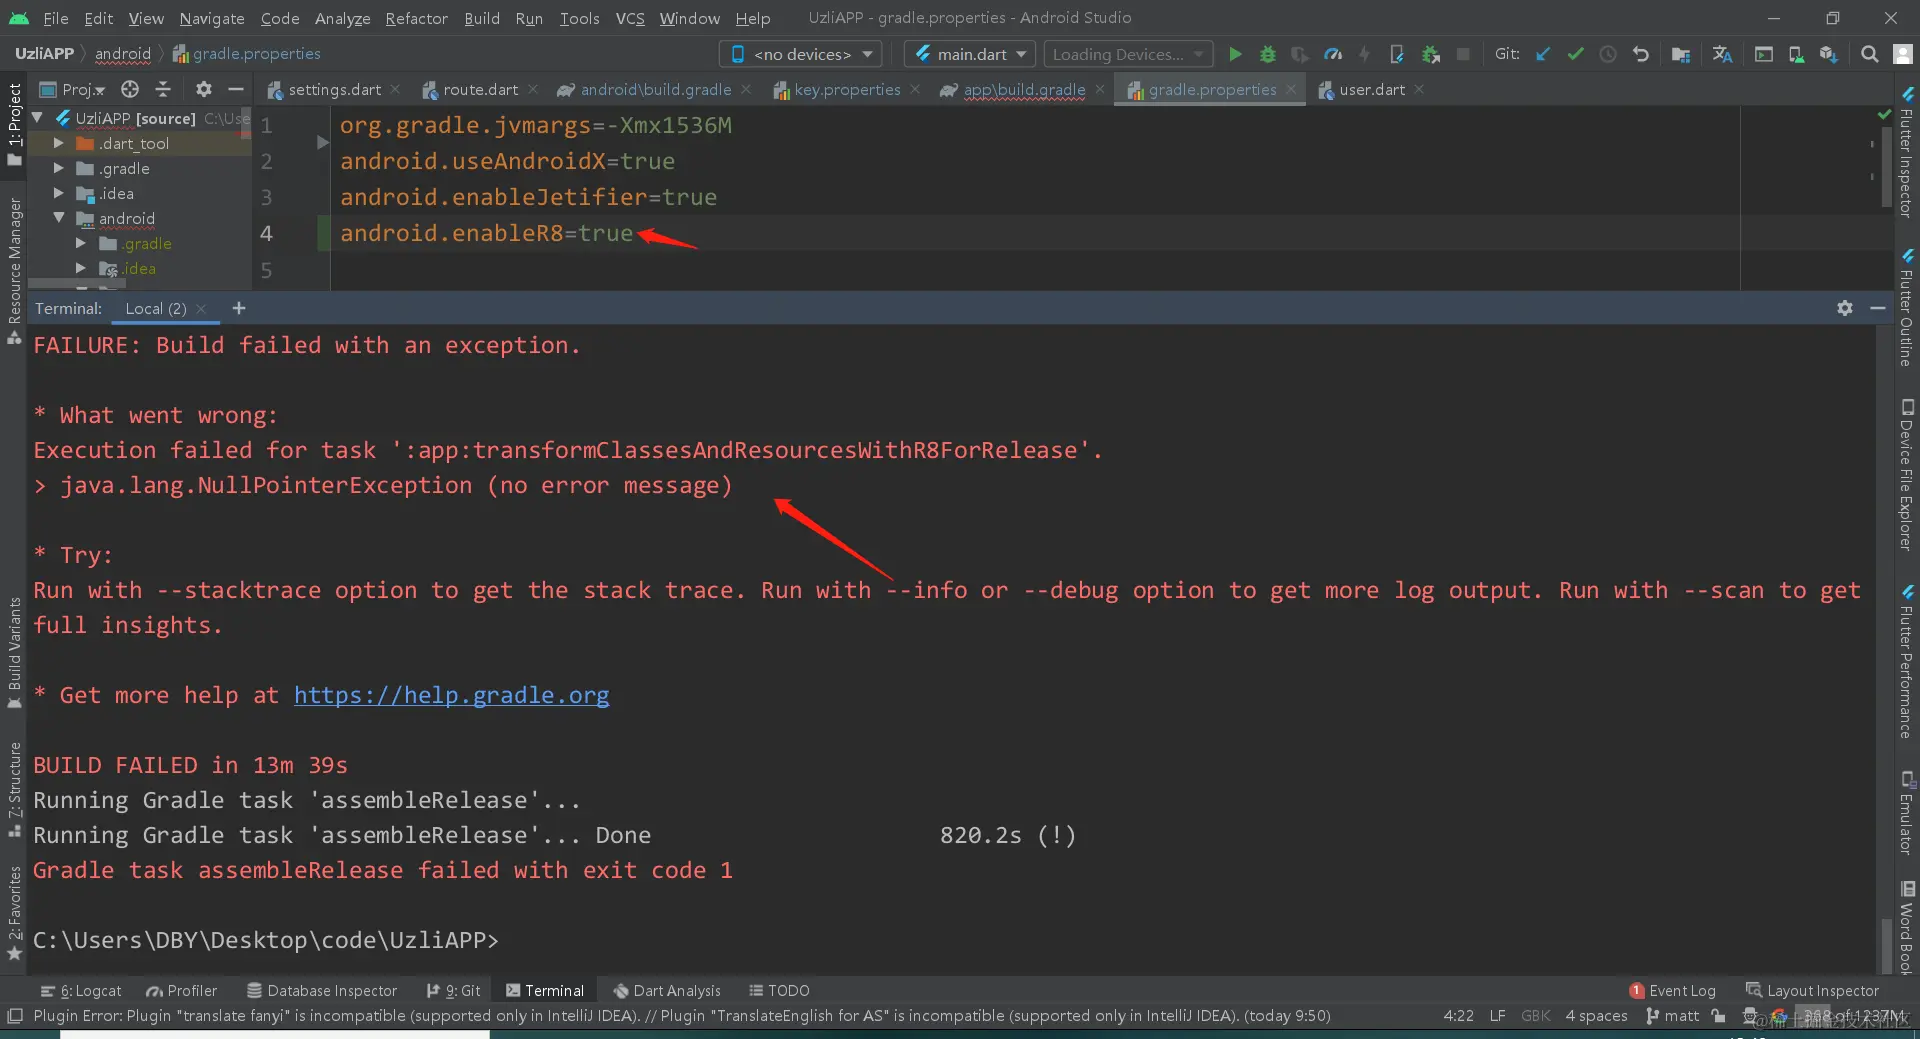Open the Profiler tool window
This screenshot has width=1920, height=1039.
(182, 990)
